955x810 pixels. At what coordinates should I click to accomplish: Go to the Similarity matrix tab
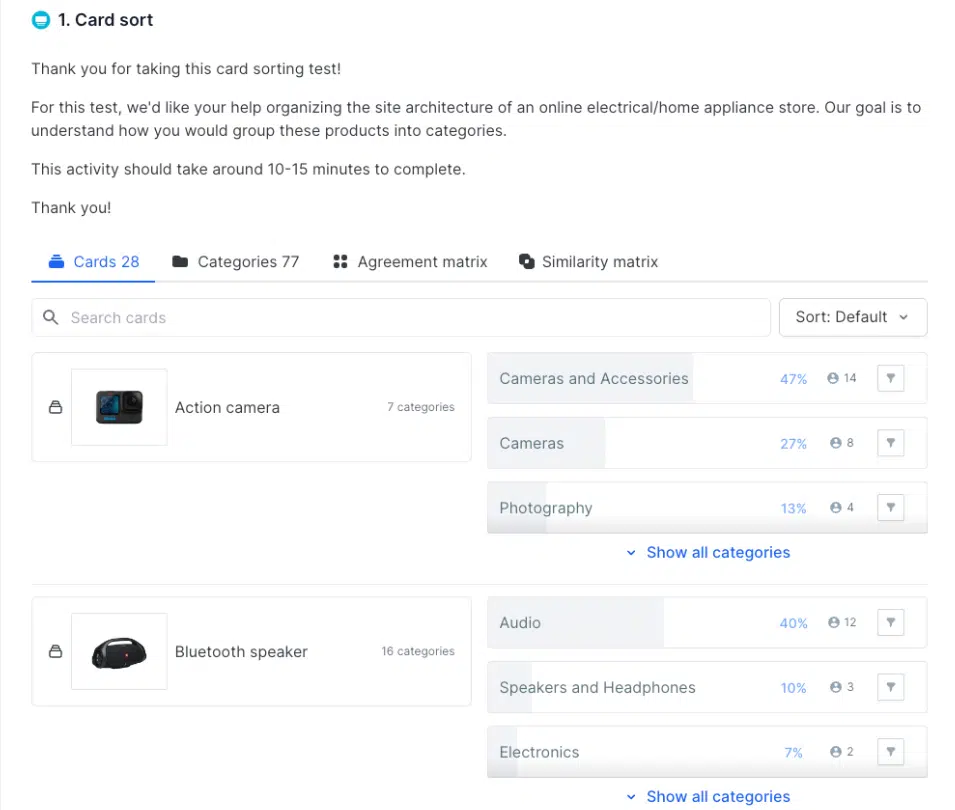(x=588, y=262)
